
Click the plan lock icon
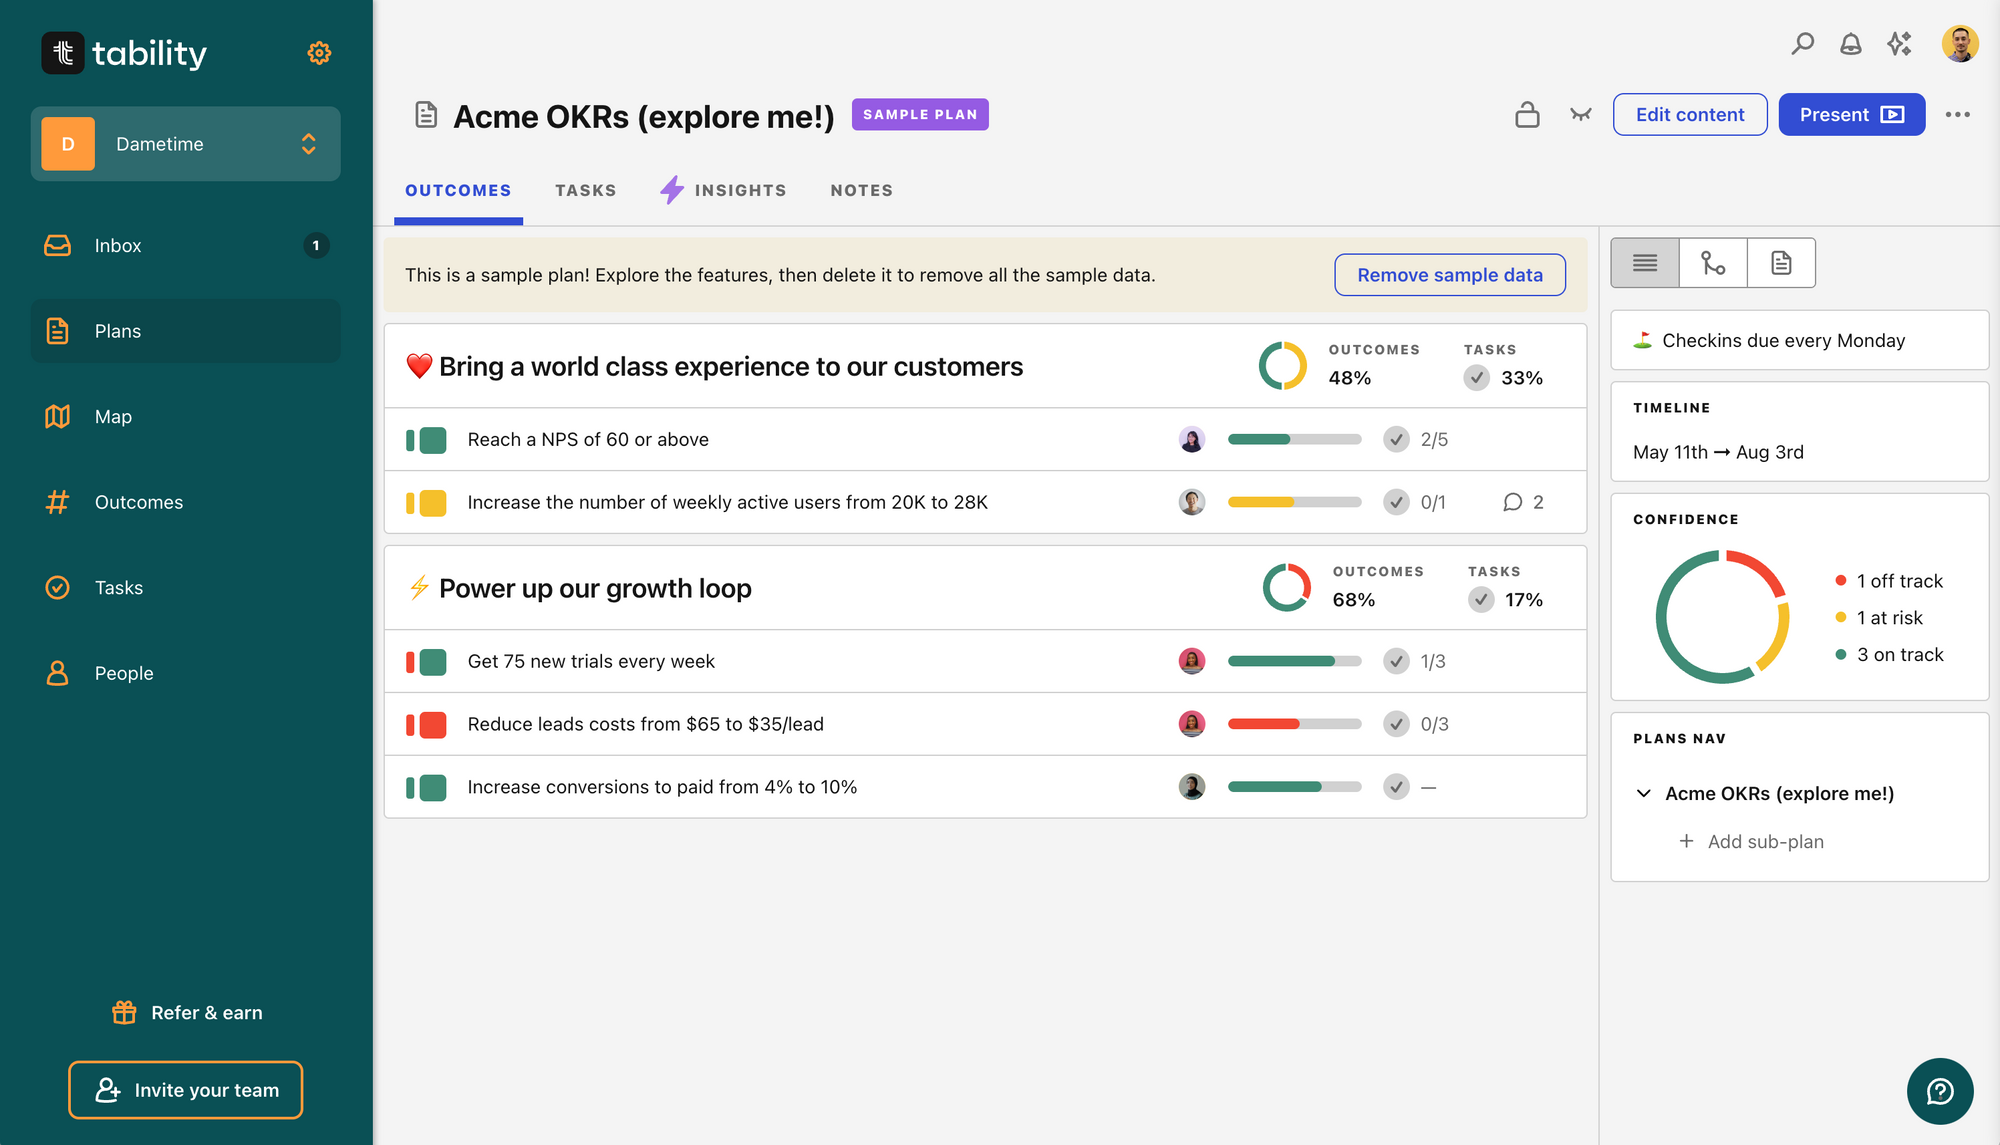pyautogui.click(x=1527, y=115)
